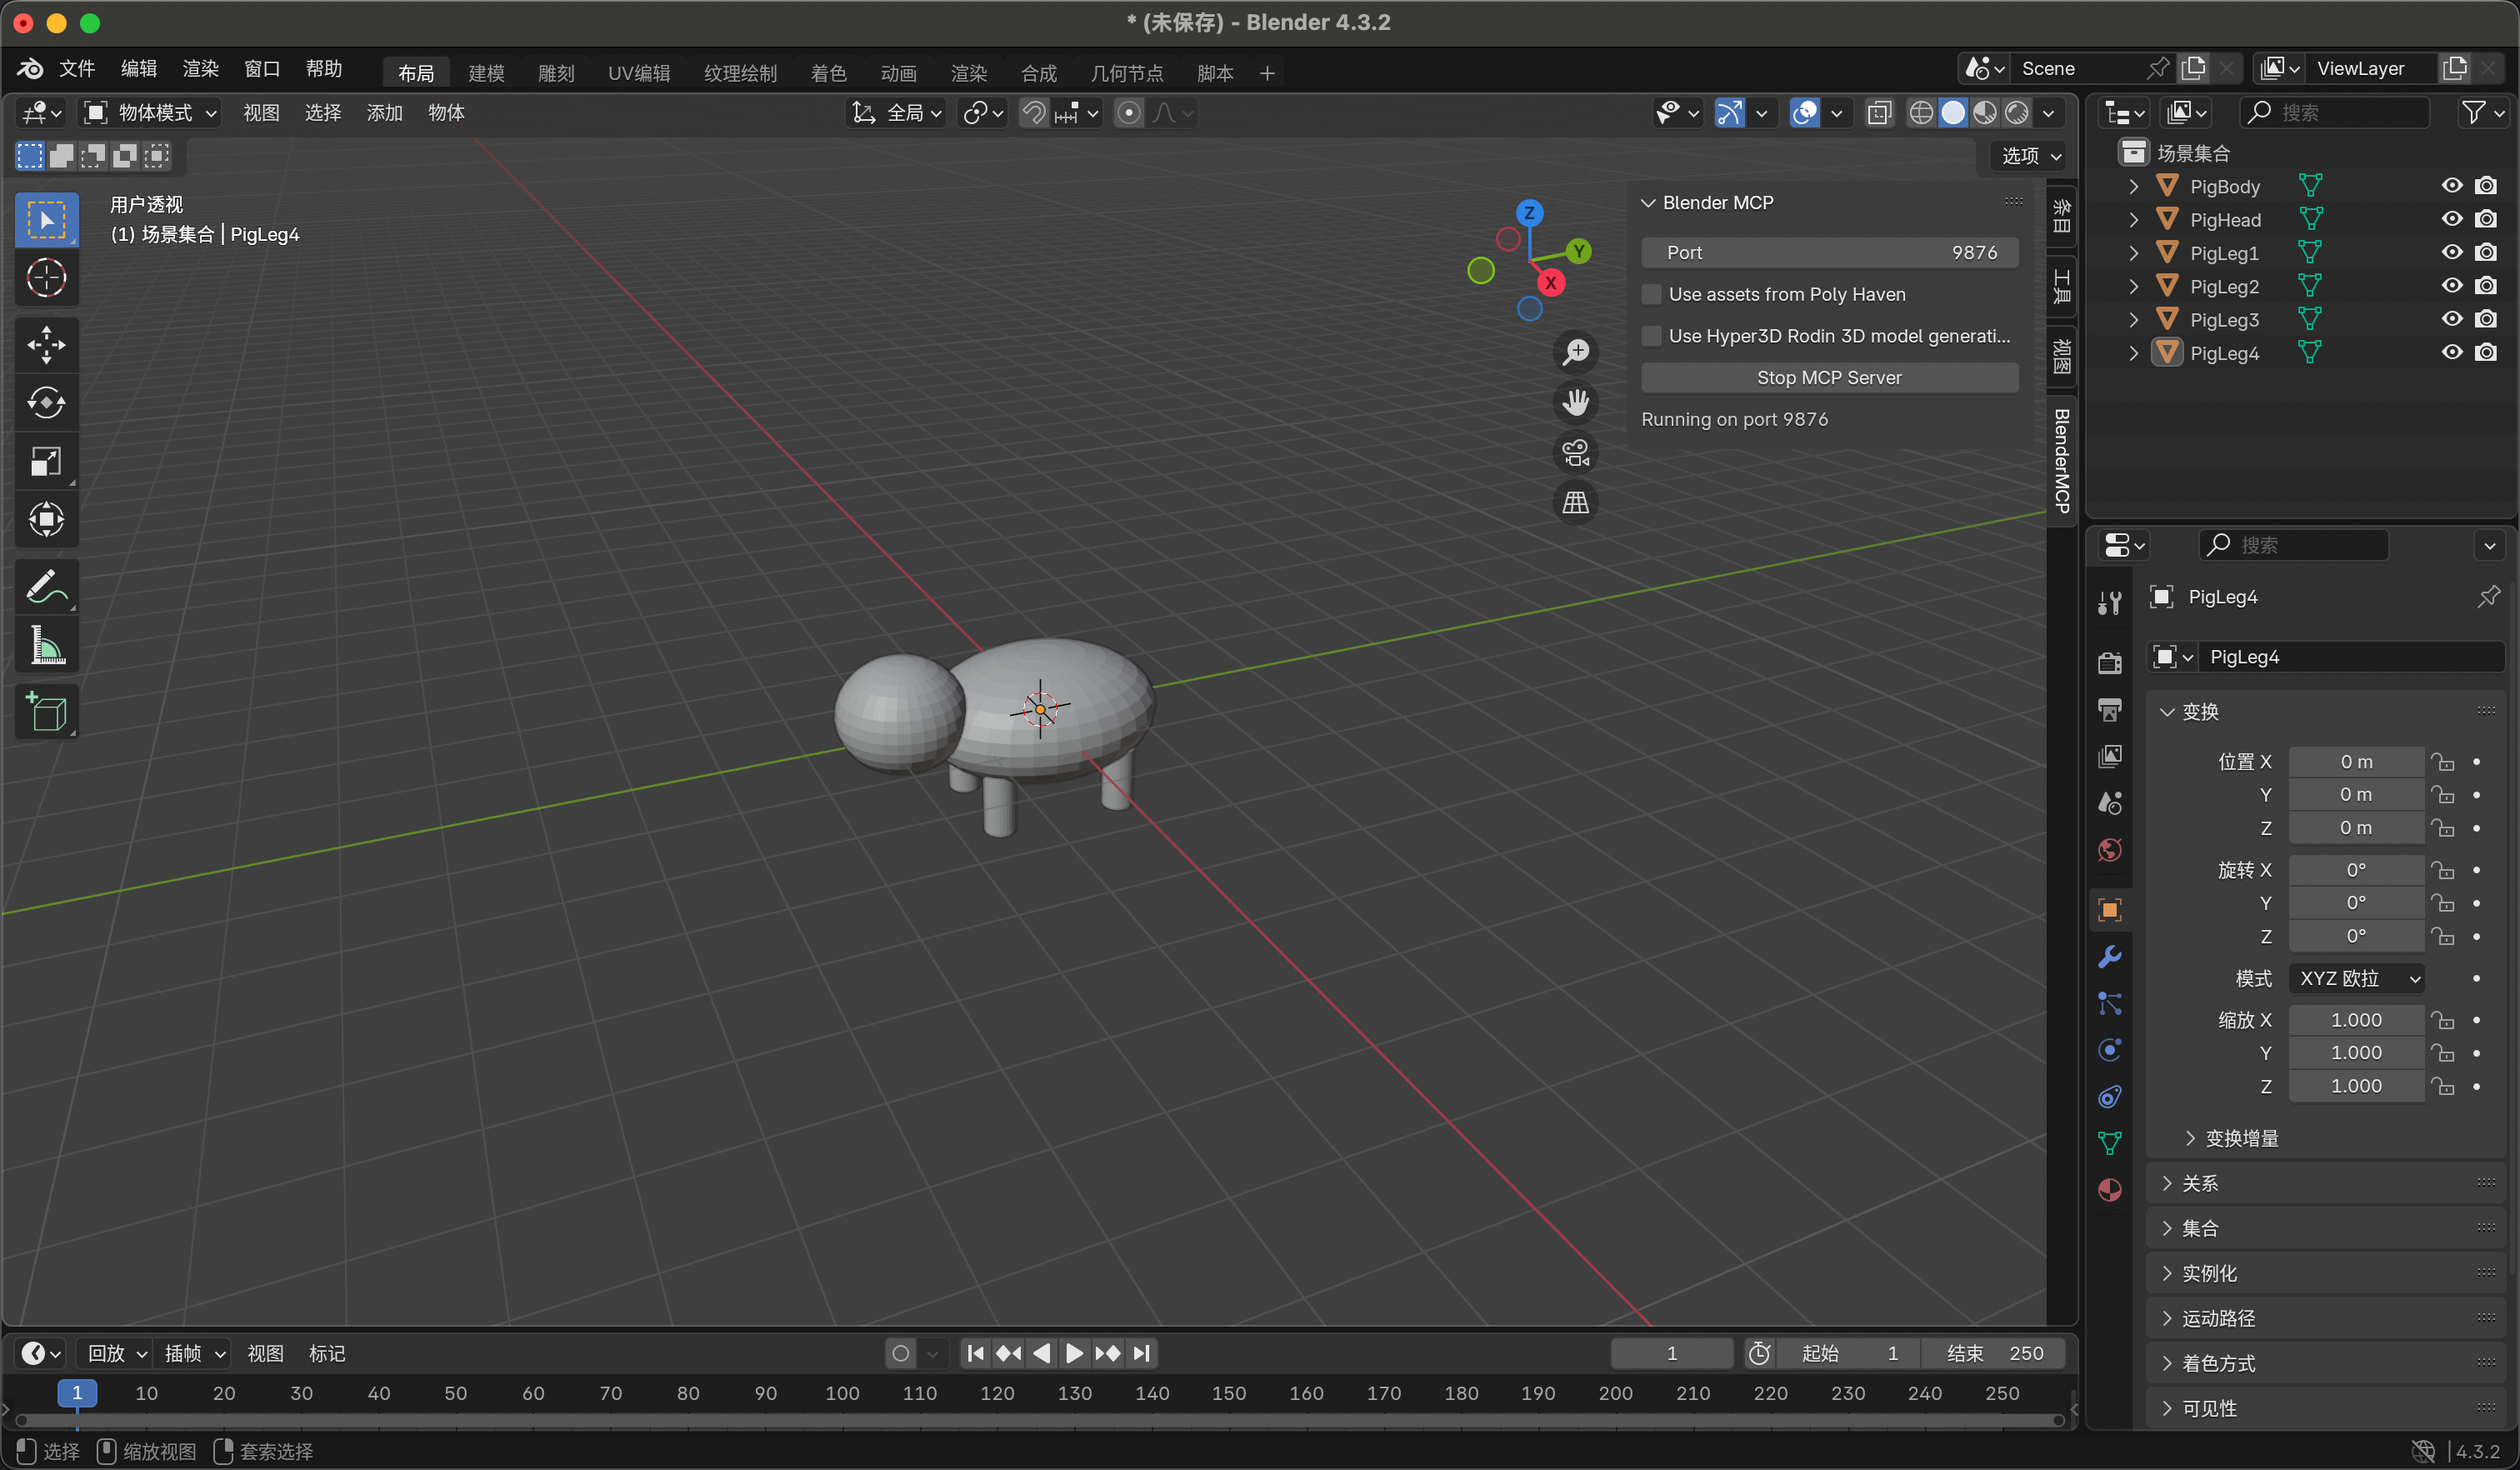2520x1470 pixels.
Task: Hide PigBody in the viewport
Action: [2452, 186]
